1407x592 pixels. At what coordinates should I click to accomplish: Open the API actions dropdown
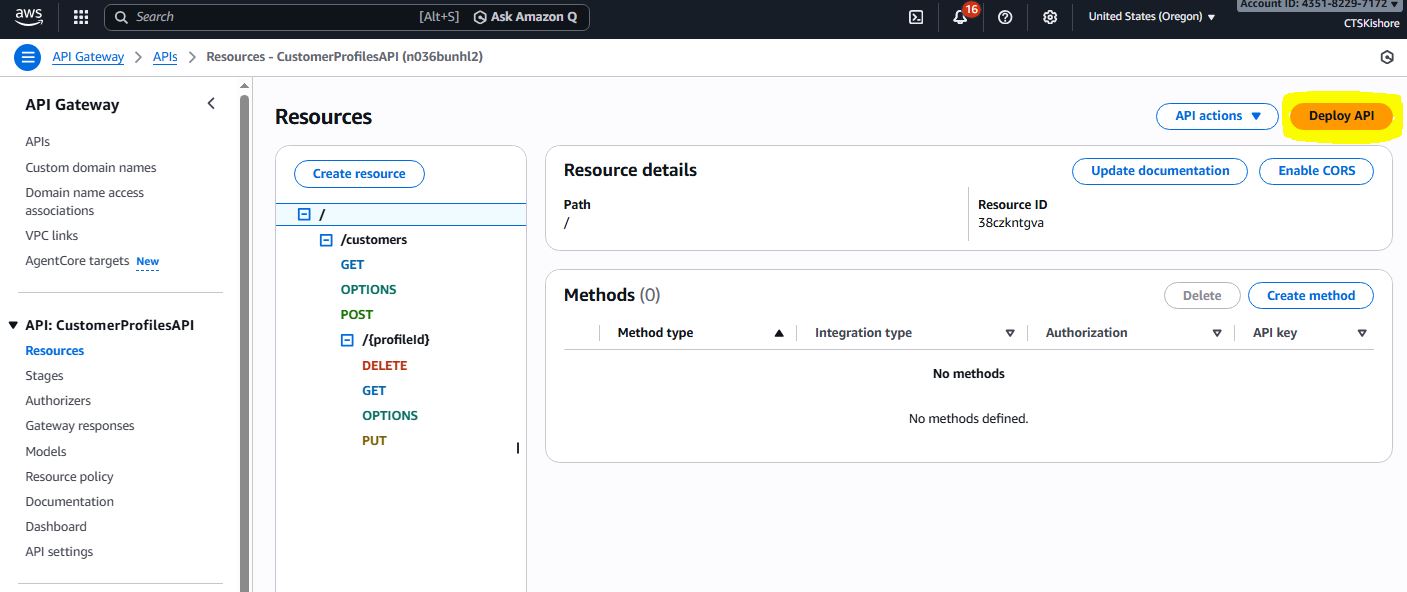(x=1217, y=116)
